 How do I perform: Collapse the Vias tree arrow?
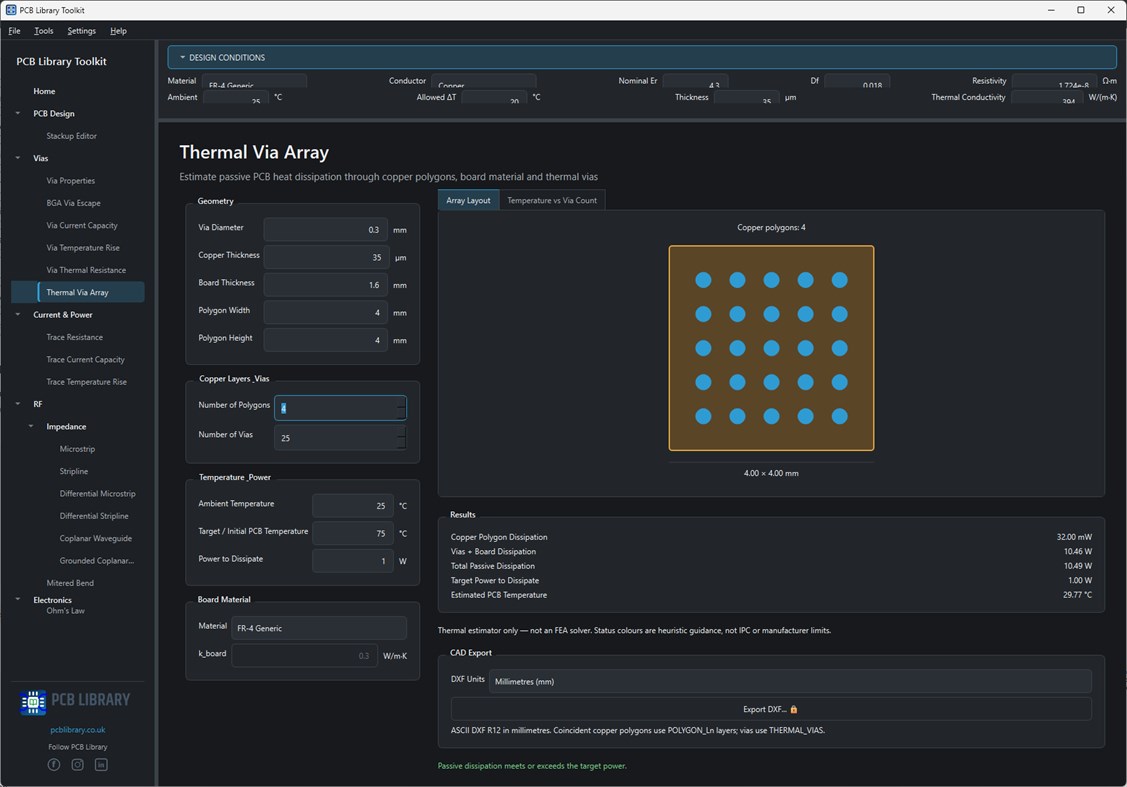[18, 158]
